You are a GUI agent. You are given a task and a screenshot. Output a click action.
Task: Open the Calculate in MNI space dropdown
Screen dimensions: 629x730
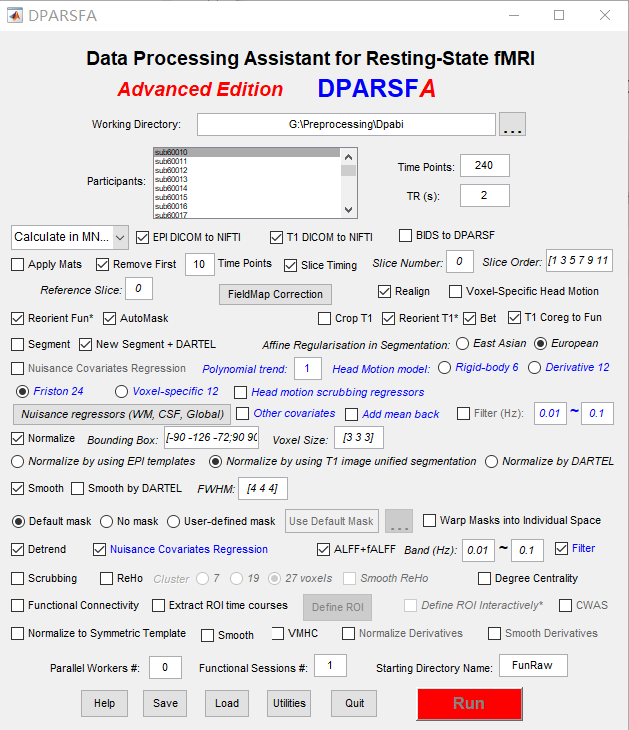pos(70,237)
